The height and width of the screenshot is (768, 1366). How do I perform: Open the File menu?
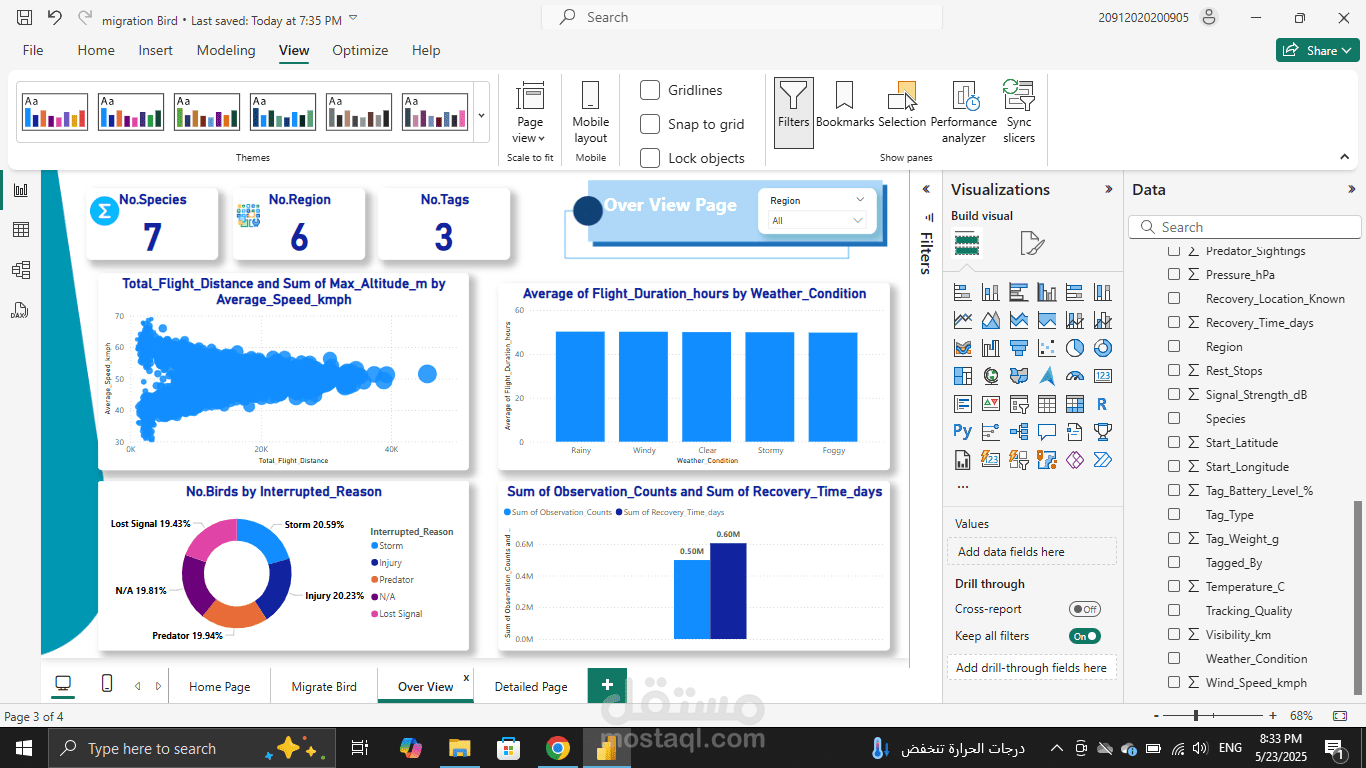[x=33, y=50]
